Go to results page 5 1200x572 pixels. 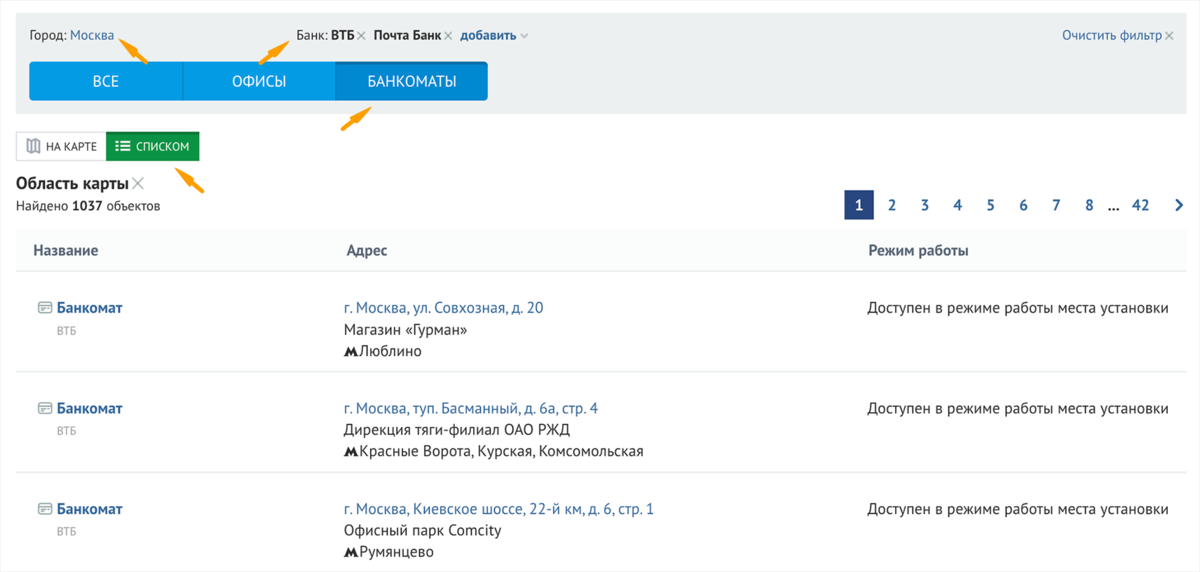pos(990,205)
